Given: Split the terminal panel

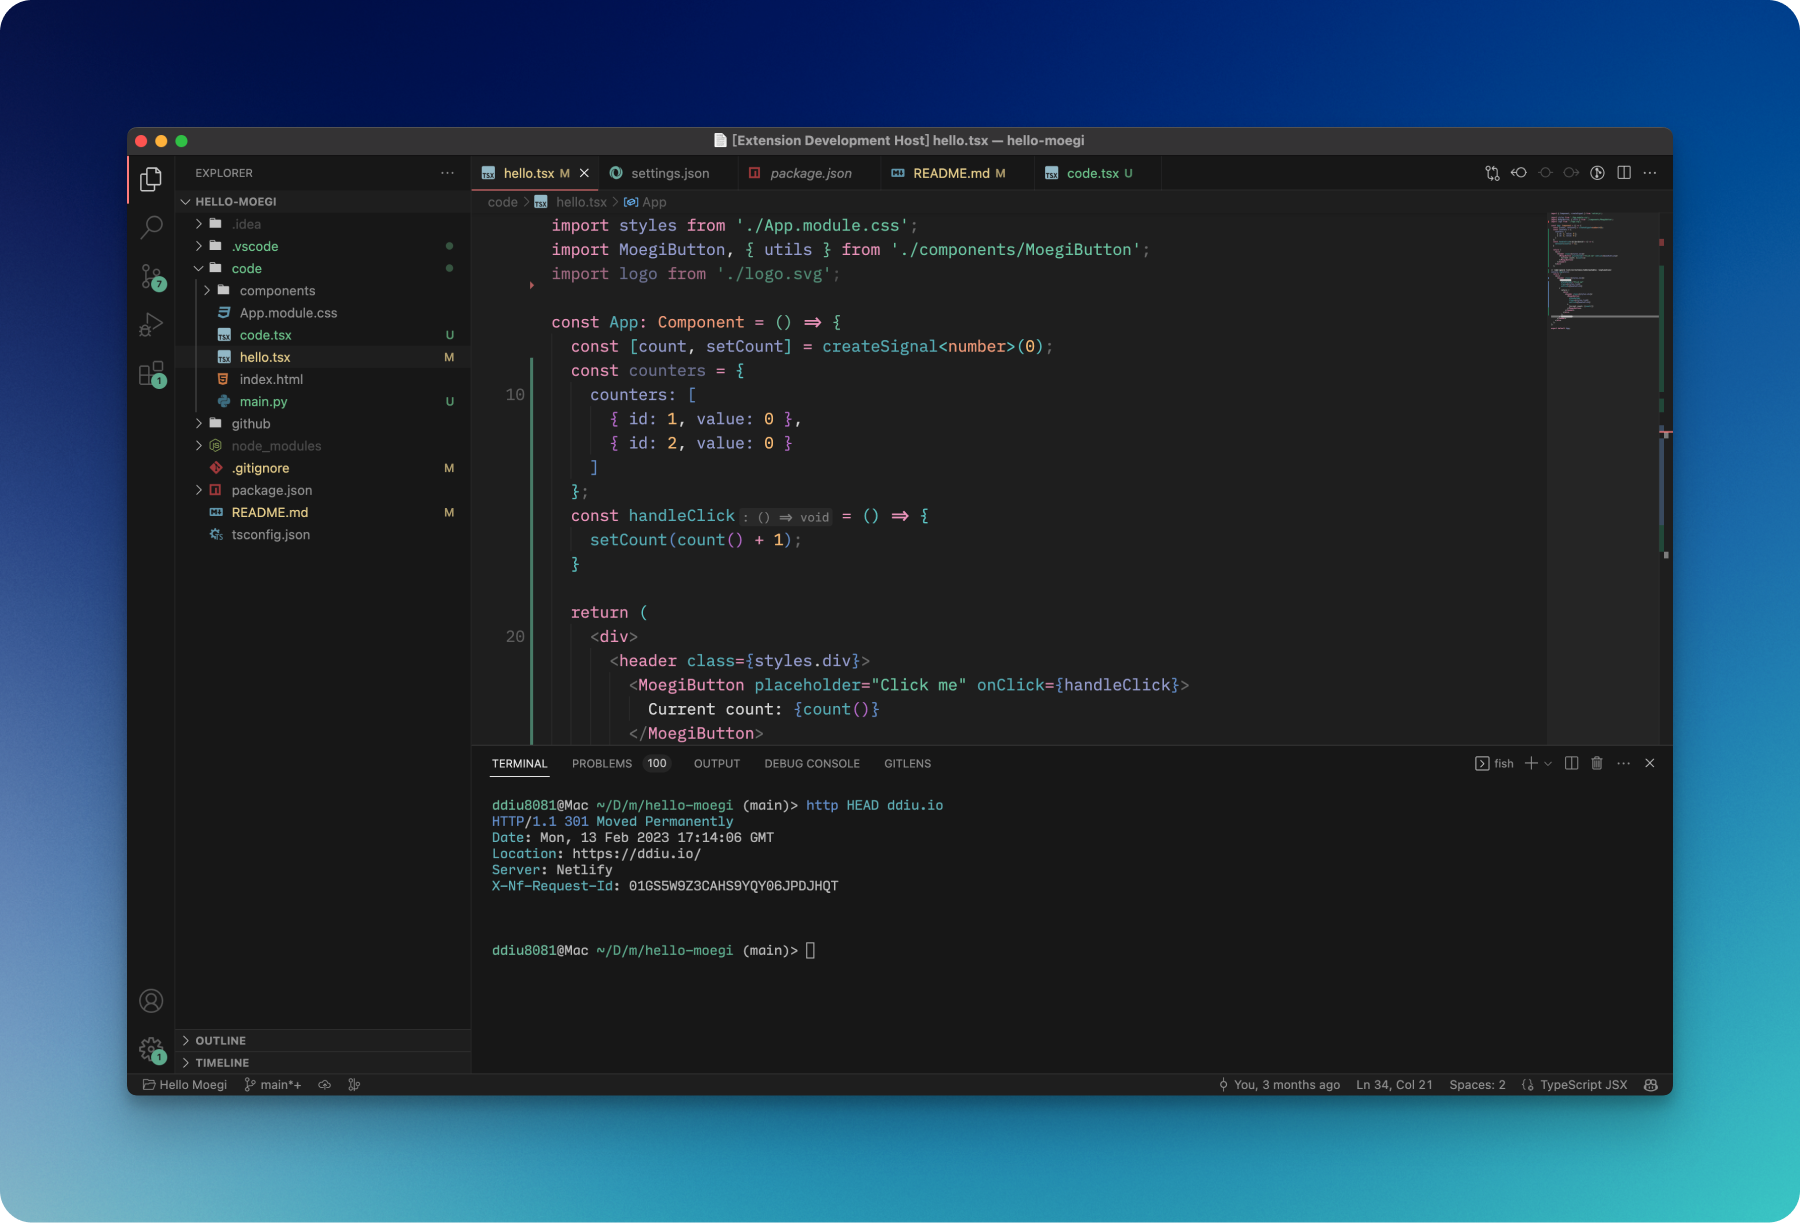Looking at the screenshot, I should point(1571,763).
